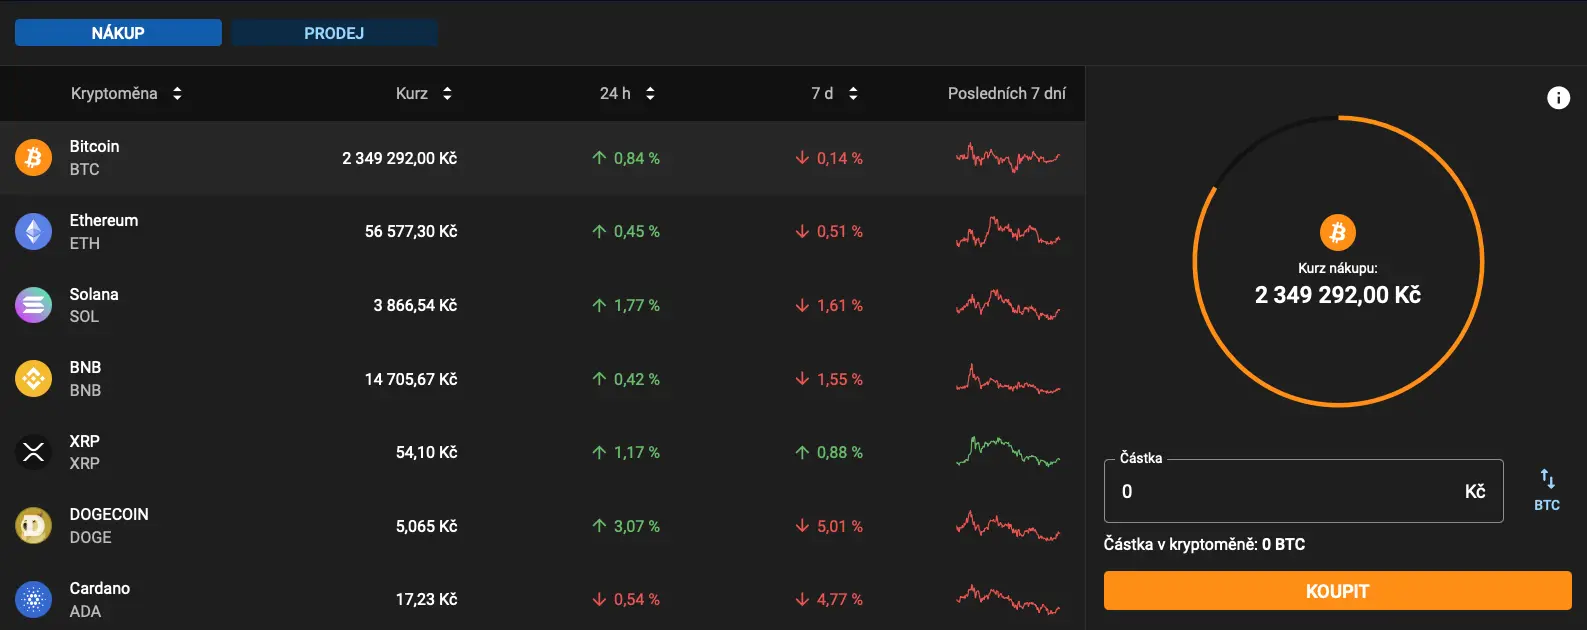Click BNB's 7 d change 1,55 %
This screenshot has width=1587, height=630.
click(829, 379)
